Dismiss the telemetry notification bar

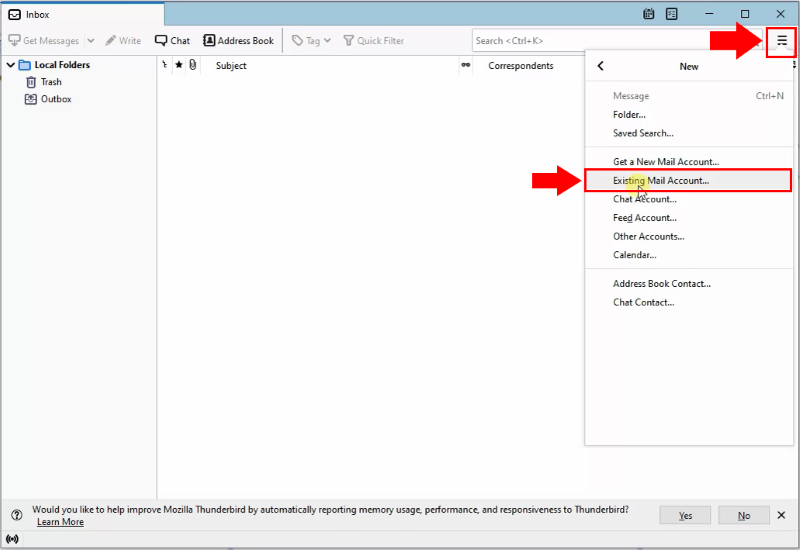781,515
